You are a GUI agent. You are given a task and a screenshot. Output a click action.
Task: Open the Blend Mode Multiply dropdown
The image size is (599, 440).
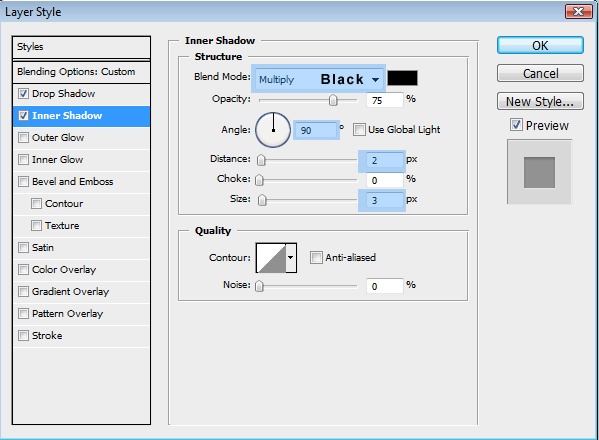pos(318,79)
